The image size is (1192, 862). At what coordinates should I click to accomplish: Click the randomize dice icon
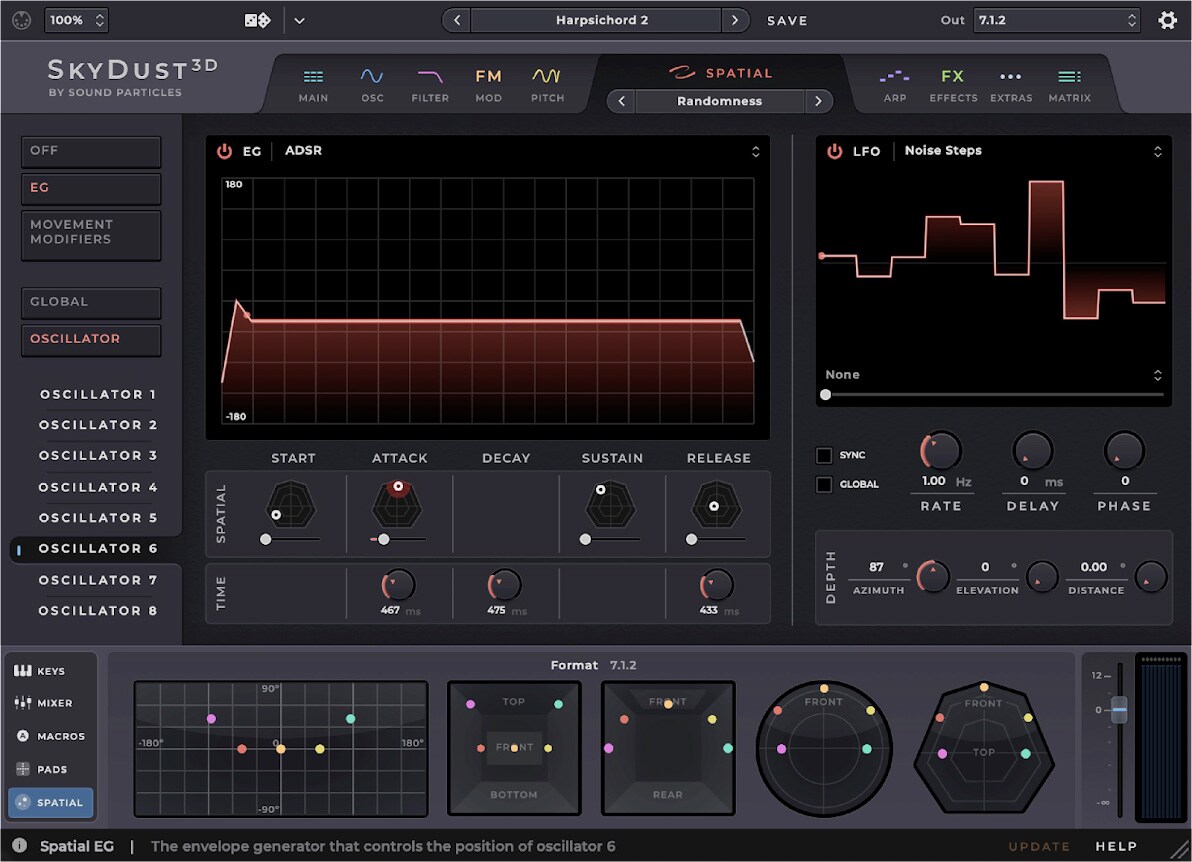tap(257, 20)
